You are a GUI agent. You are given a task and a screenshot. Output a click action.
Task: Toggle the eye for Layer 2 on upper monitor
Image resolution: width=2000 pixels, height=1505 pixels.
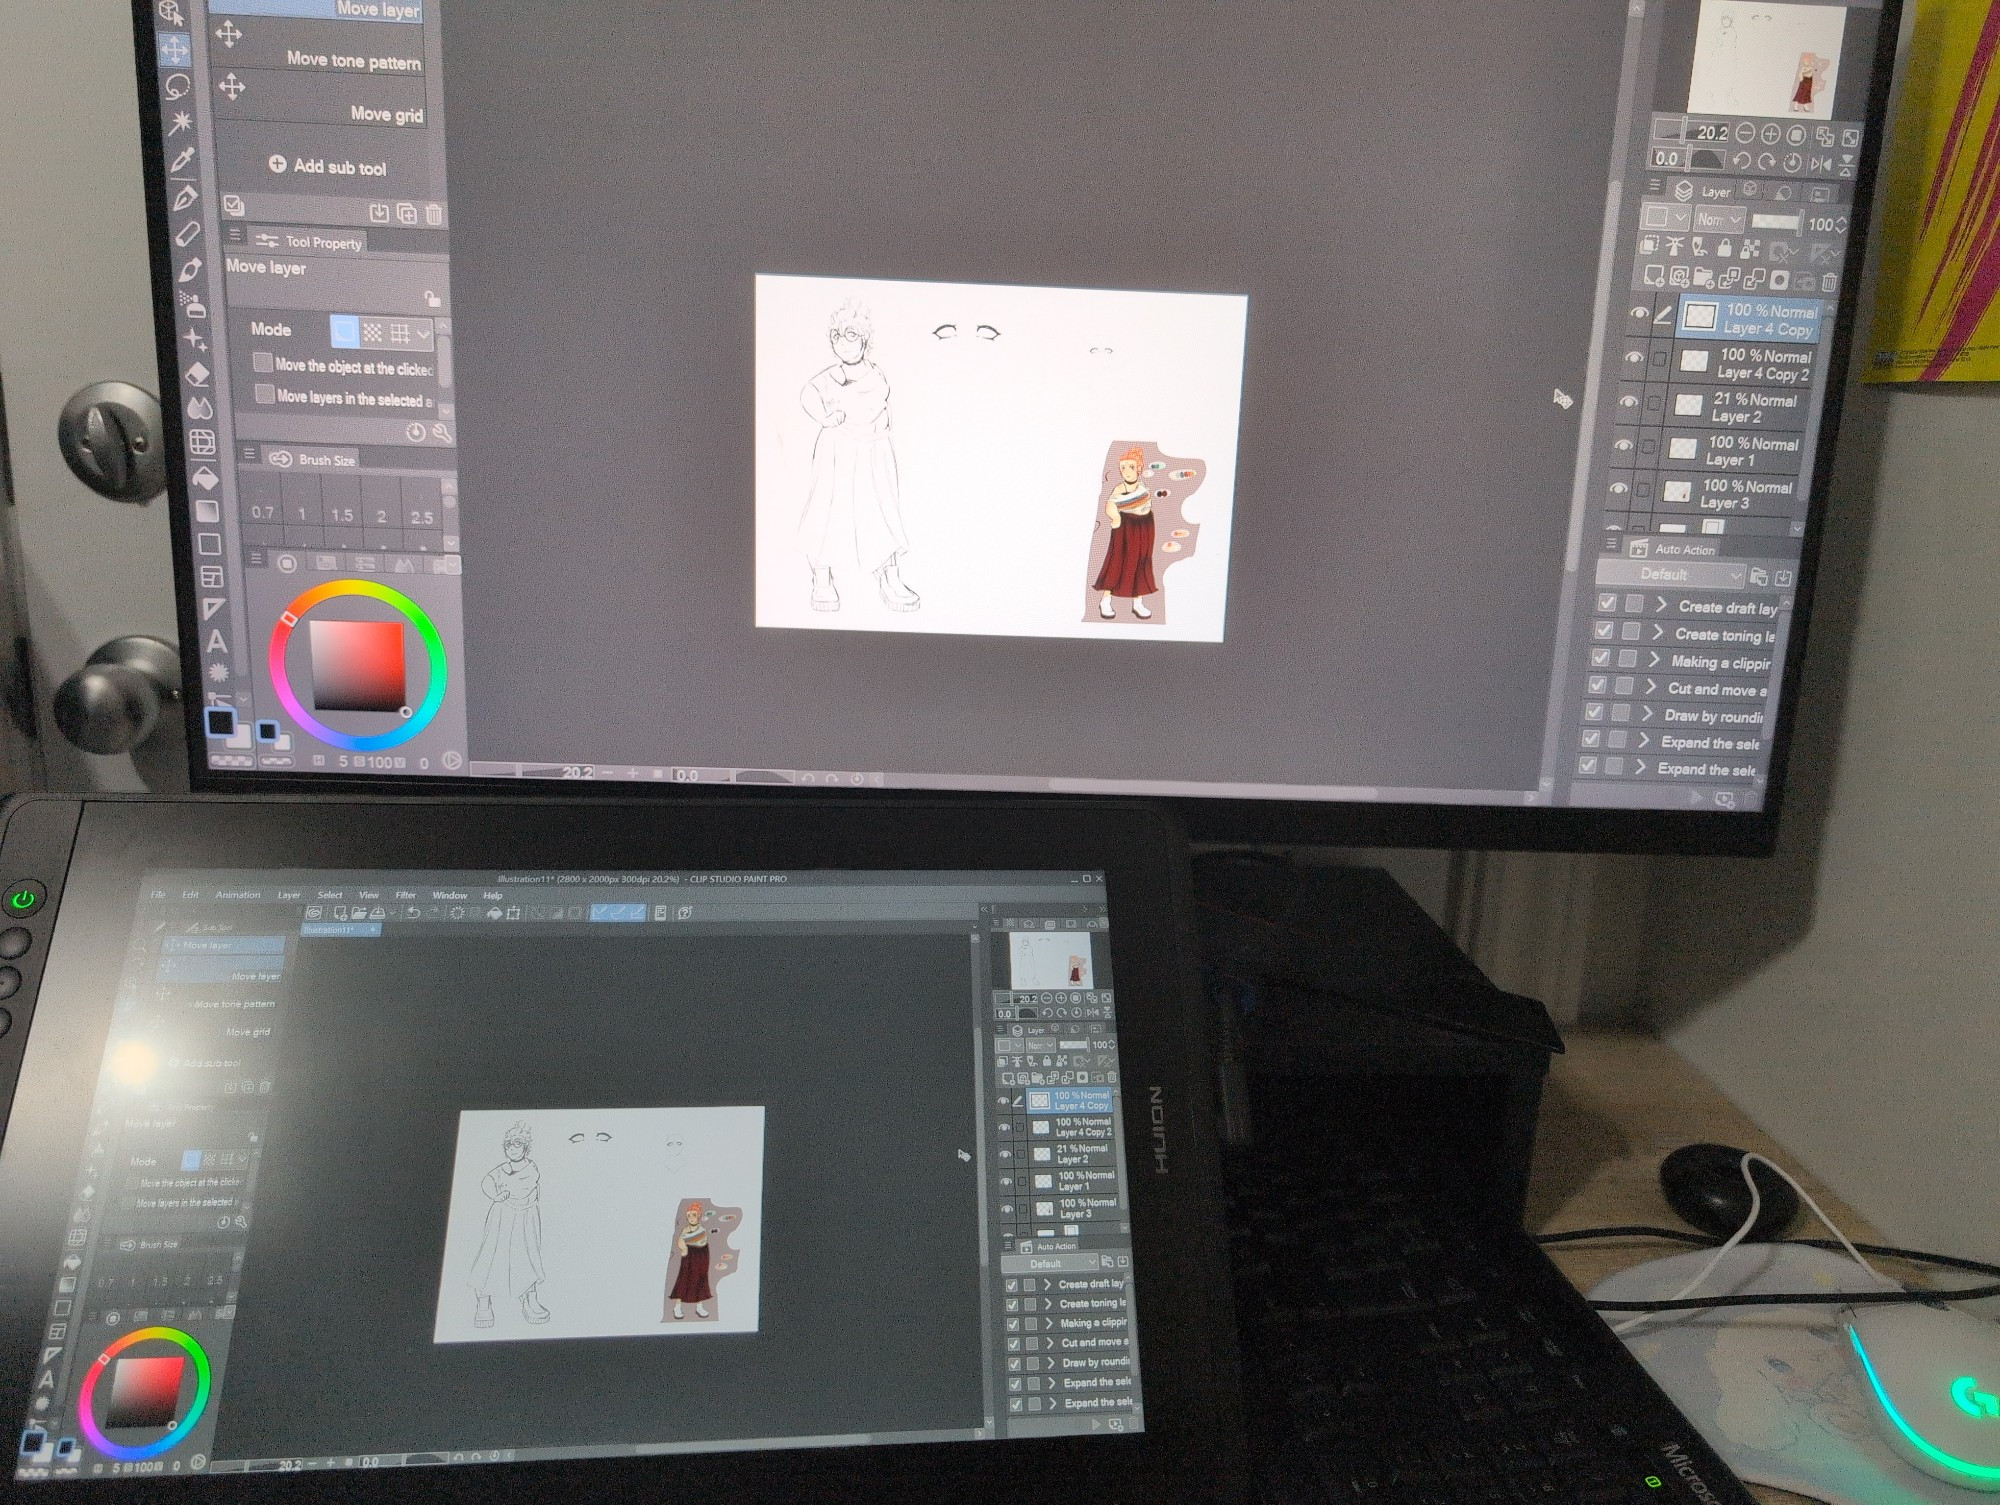click(x=1629, y=401)
